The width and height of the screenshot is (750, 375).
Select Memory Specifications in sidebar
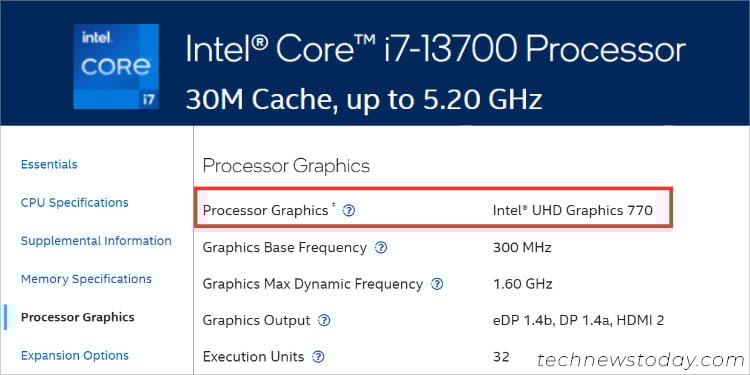coord(87,279)
